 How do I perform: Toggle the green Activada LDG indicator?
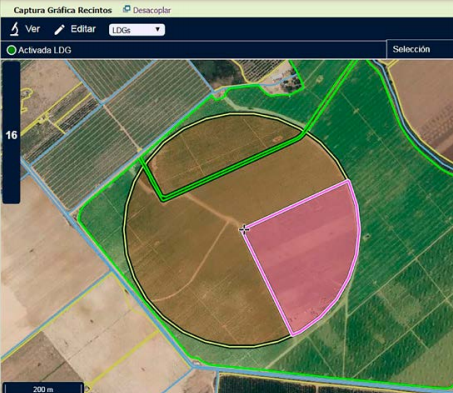coord(11,50)
